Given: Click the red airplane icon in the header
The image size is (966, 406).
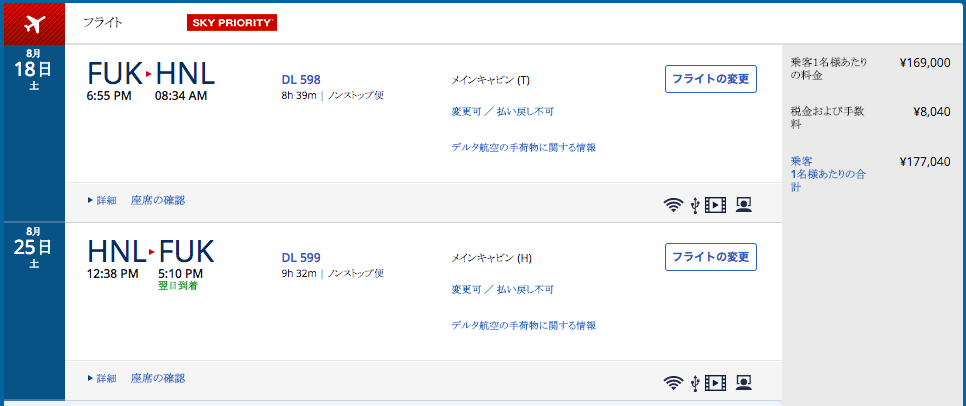Looking at the screenshot, I should [34, 24].
